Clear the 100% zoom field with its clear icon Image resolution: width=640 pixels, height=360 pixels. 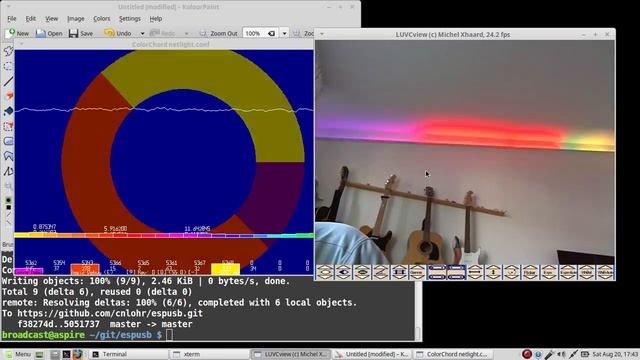pyautogui.click(x=271, y=33)
